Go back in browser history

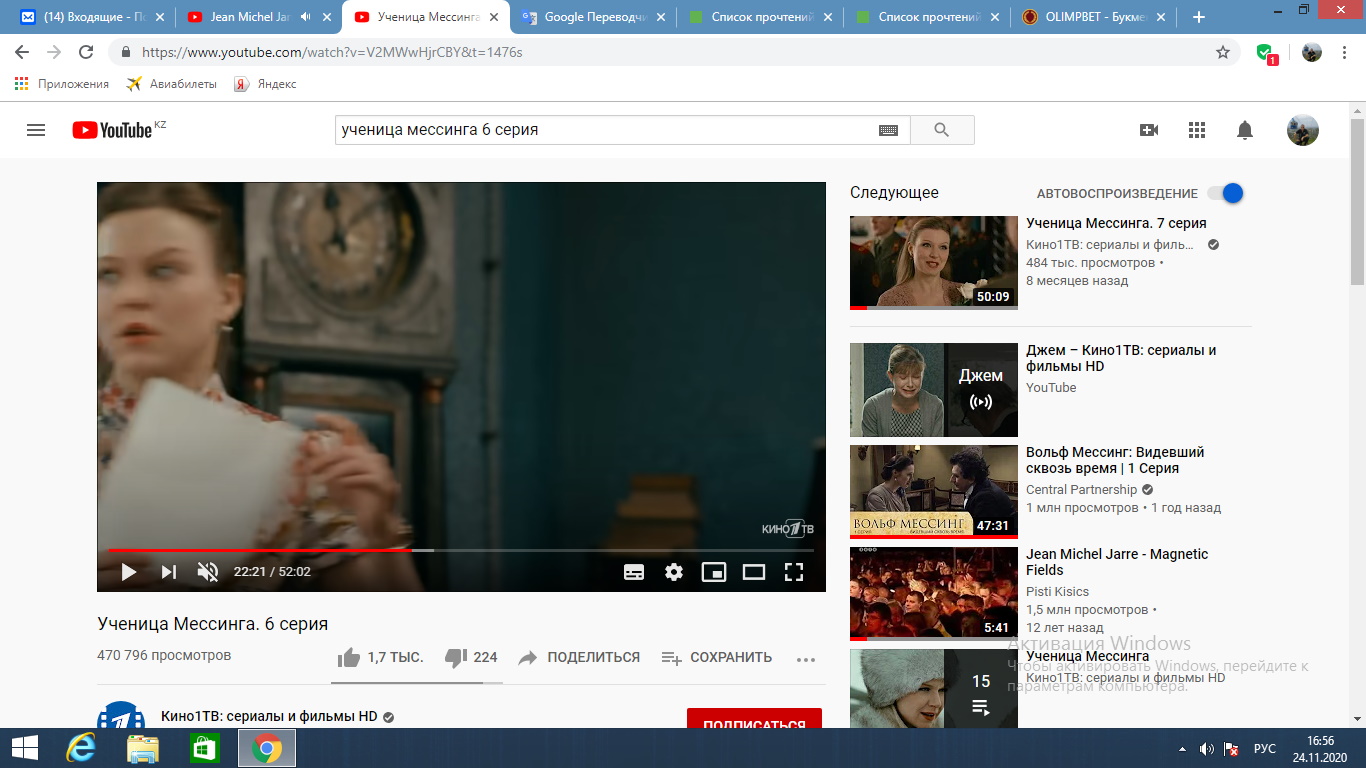pos(22,52)
